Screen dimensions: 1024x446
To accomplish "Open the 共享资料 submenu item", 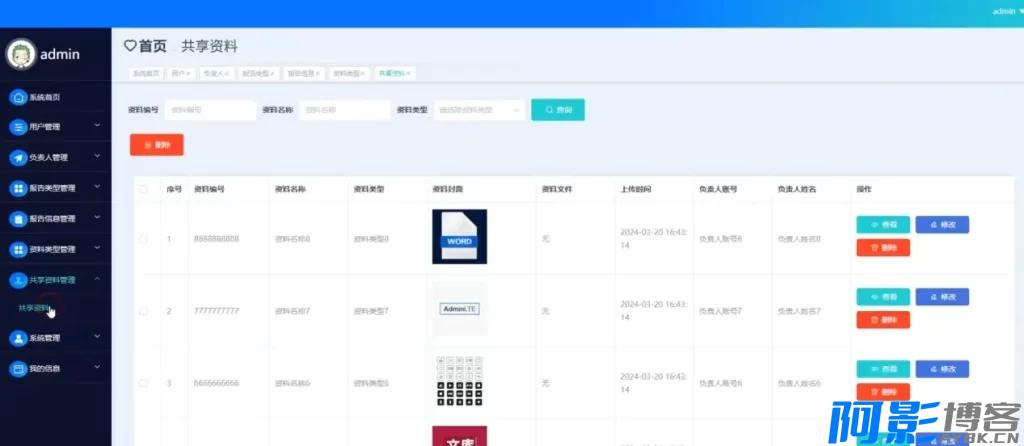I will click(x=34, y=308).
